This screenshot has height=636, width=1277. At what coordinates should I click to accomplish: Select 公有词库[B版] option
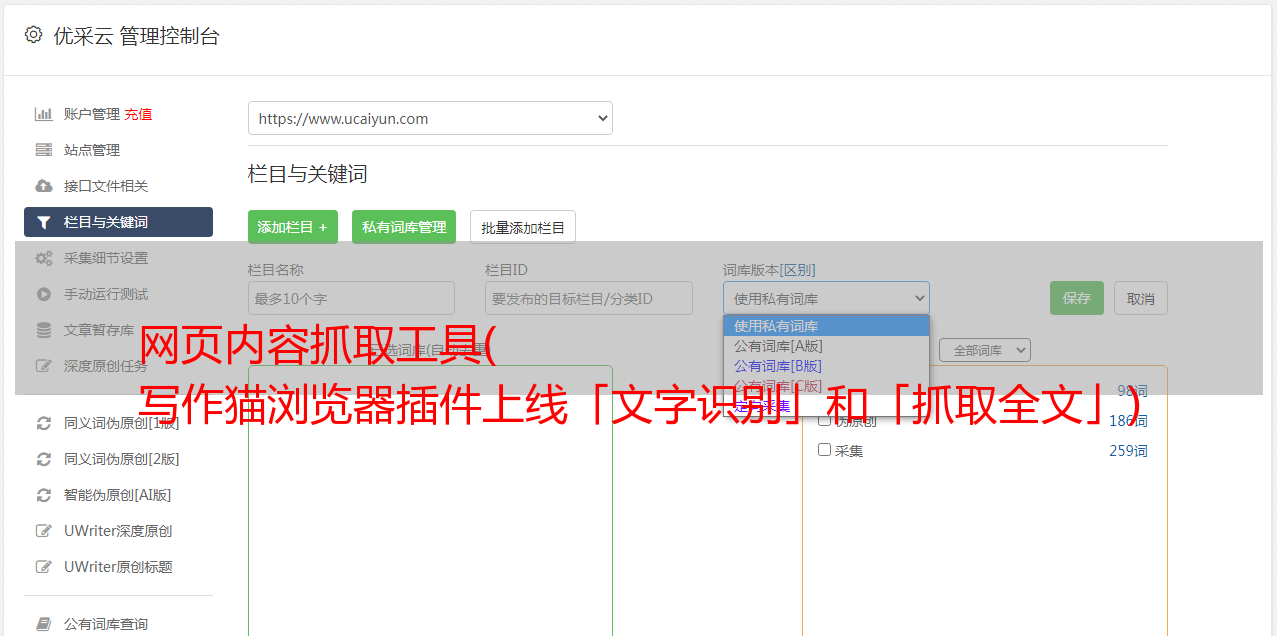[826, 366]
